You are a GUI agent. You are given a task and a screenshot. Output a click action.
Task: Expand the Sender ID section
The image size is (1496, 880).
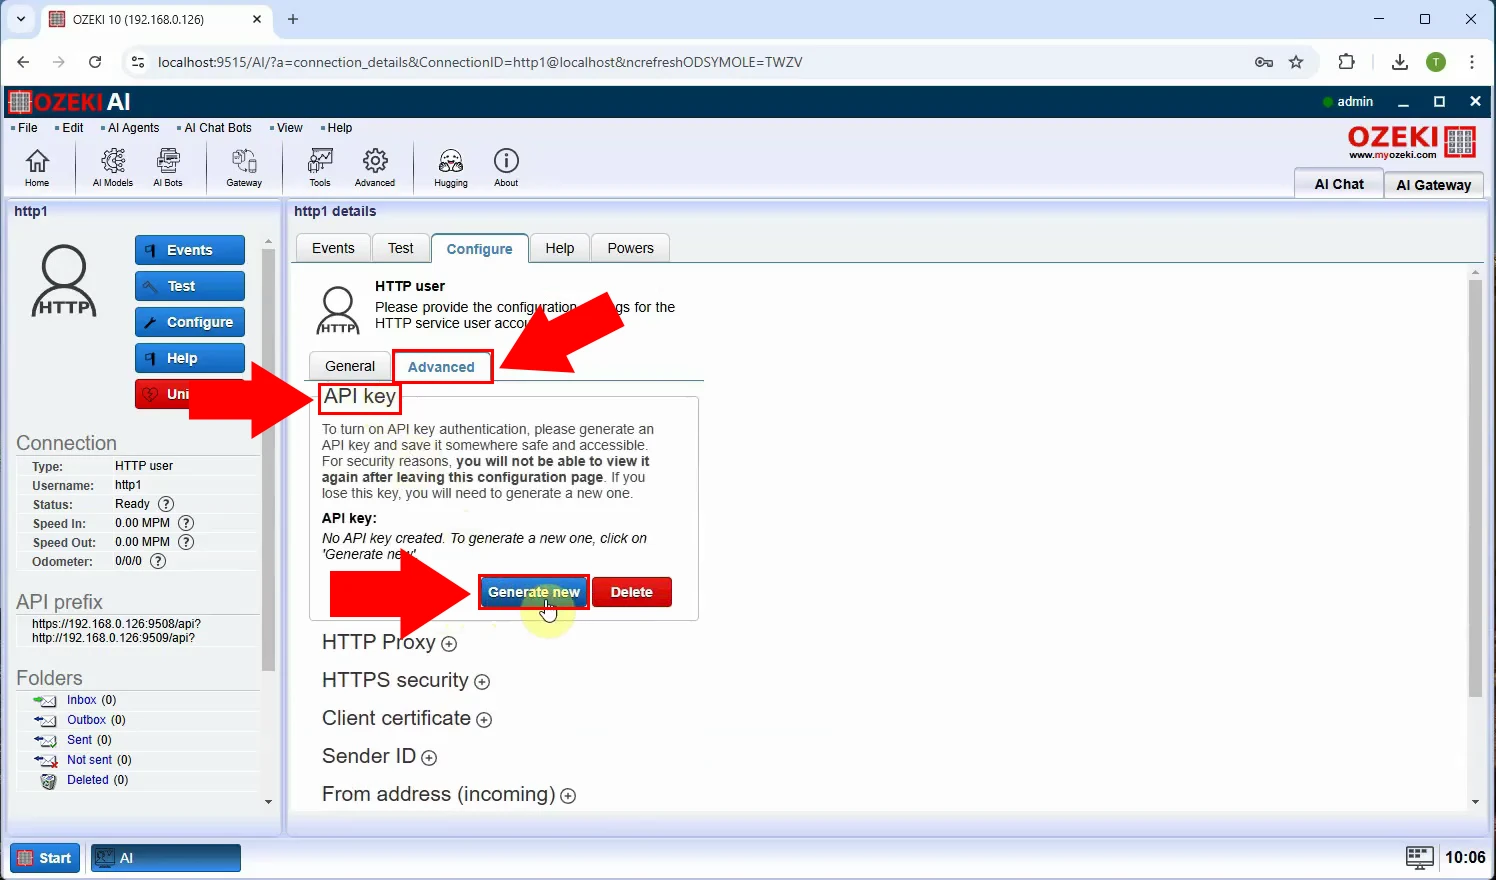tap(429, 758)
